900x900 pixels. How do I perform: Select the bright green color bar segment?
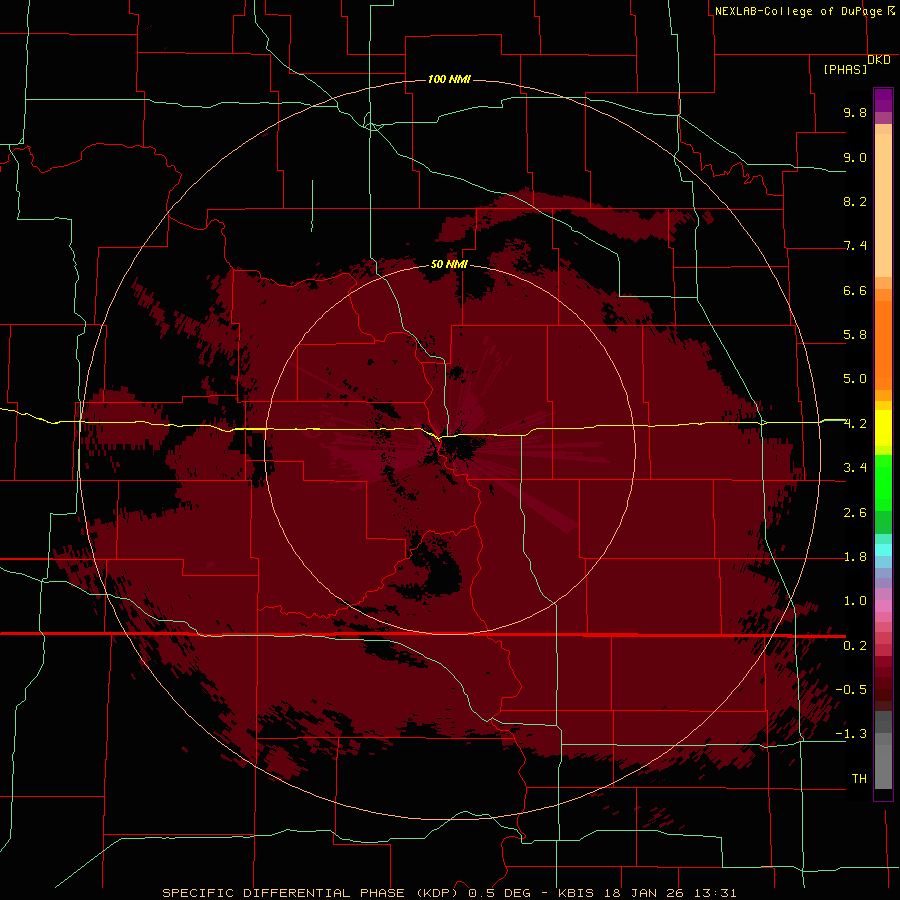883,482
